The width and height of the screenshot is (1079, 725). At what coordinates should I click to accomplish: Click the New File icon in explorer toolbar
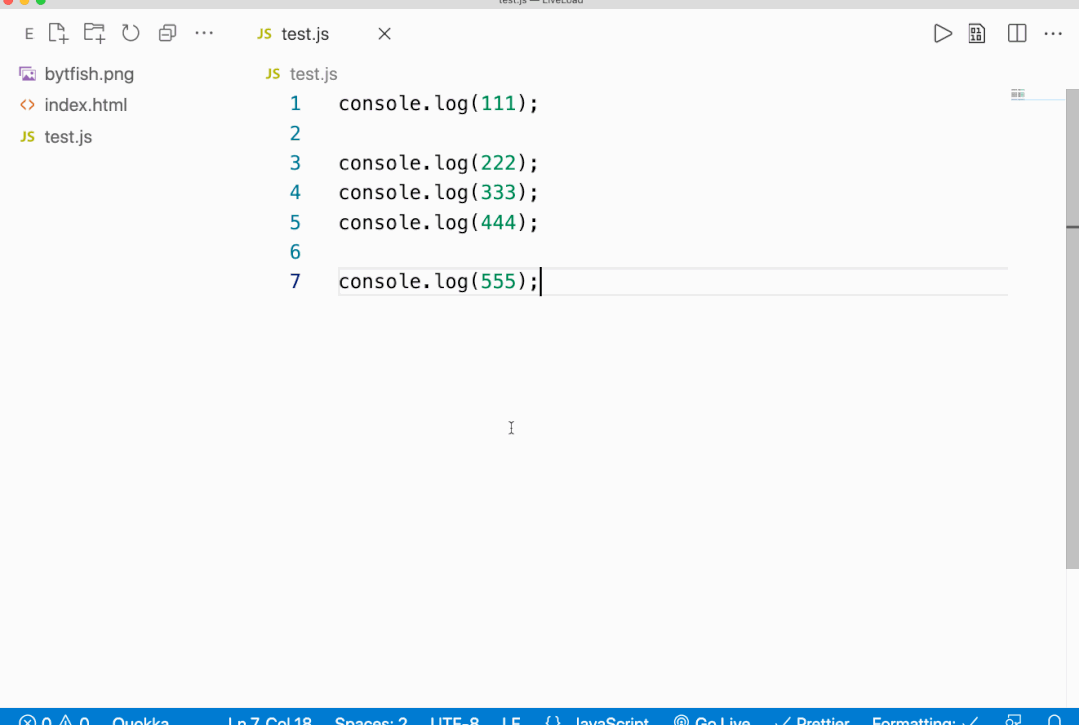(x=58, y=33)
